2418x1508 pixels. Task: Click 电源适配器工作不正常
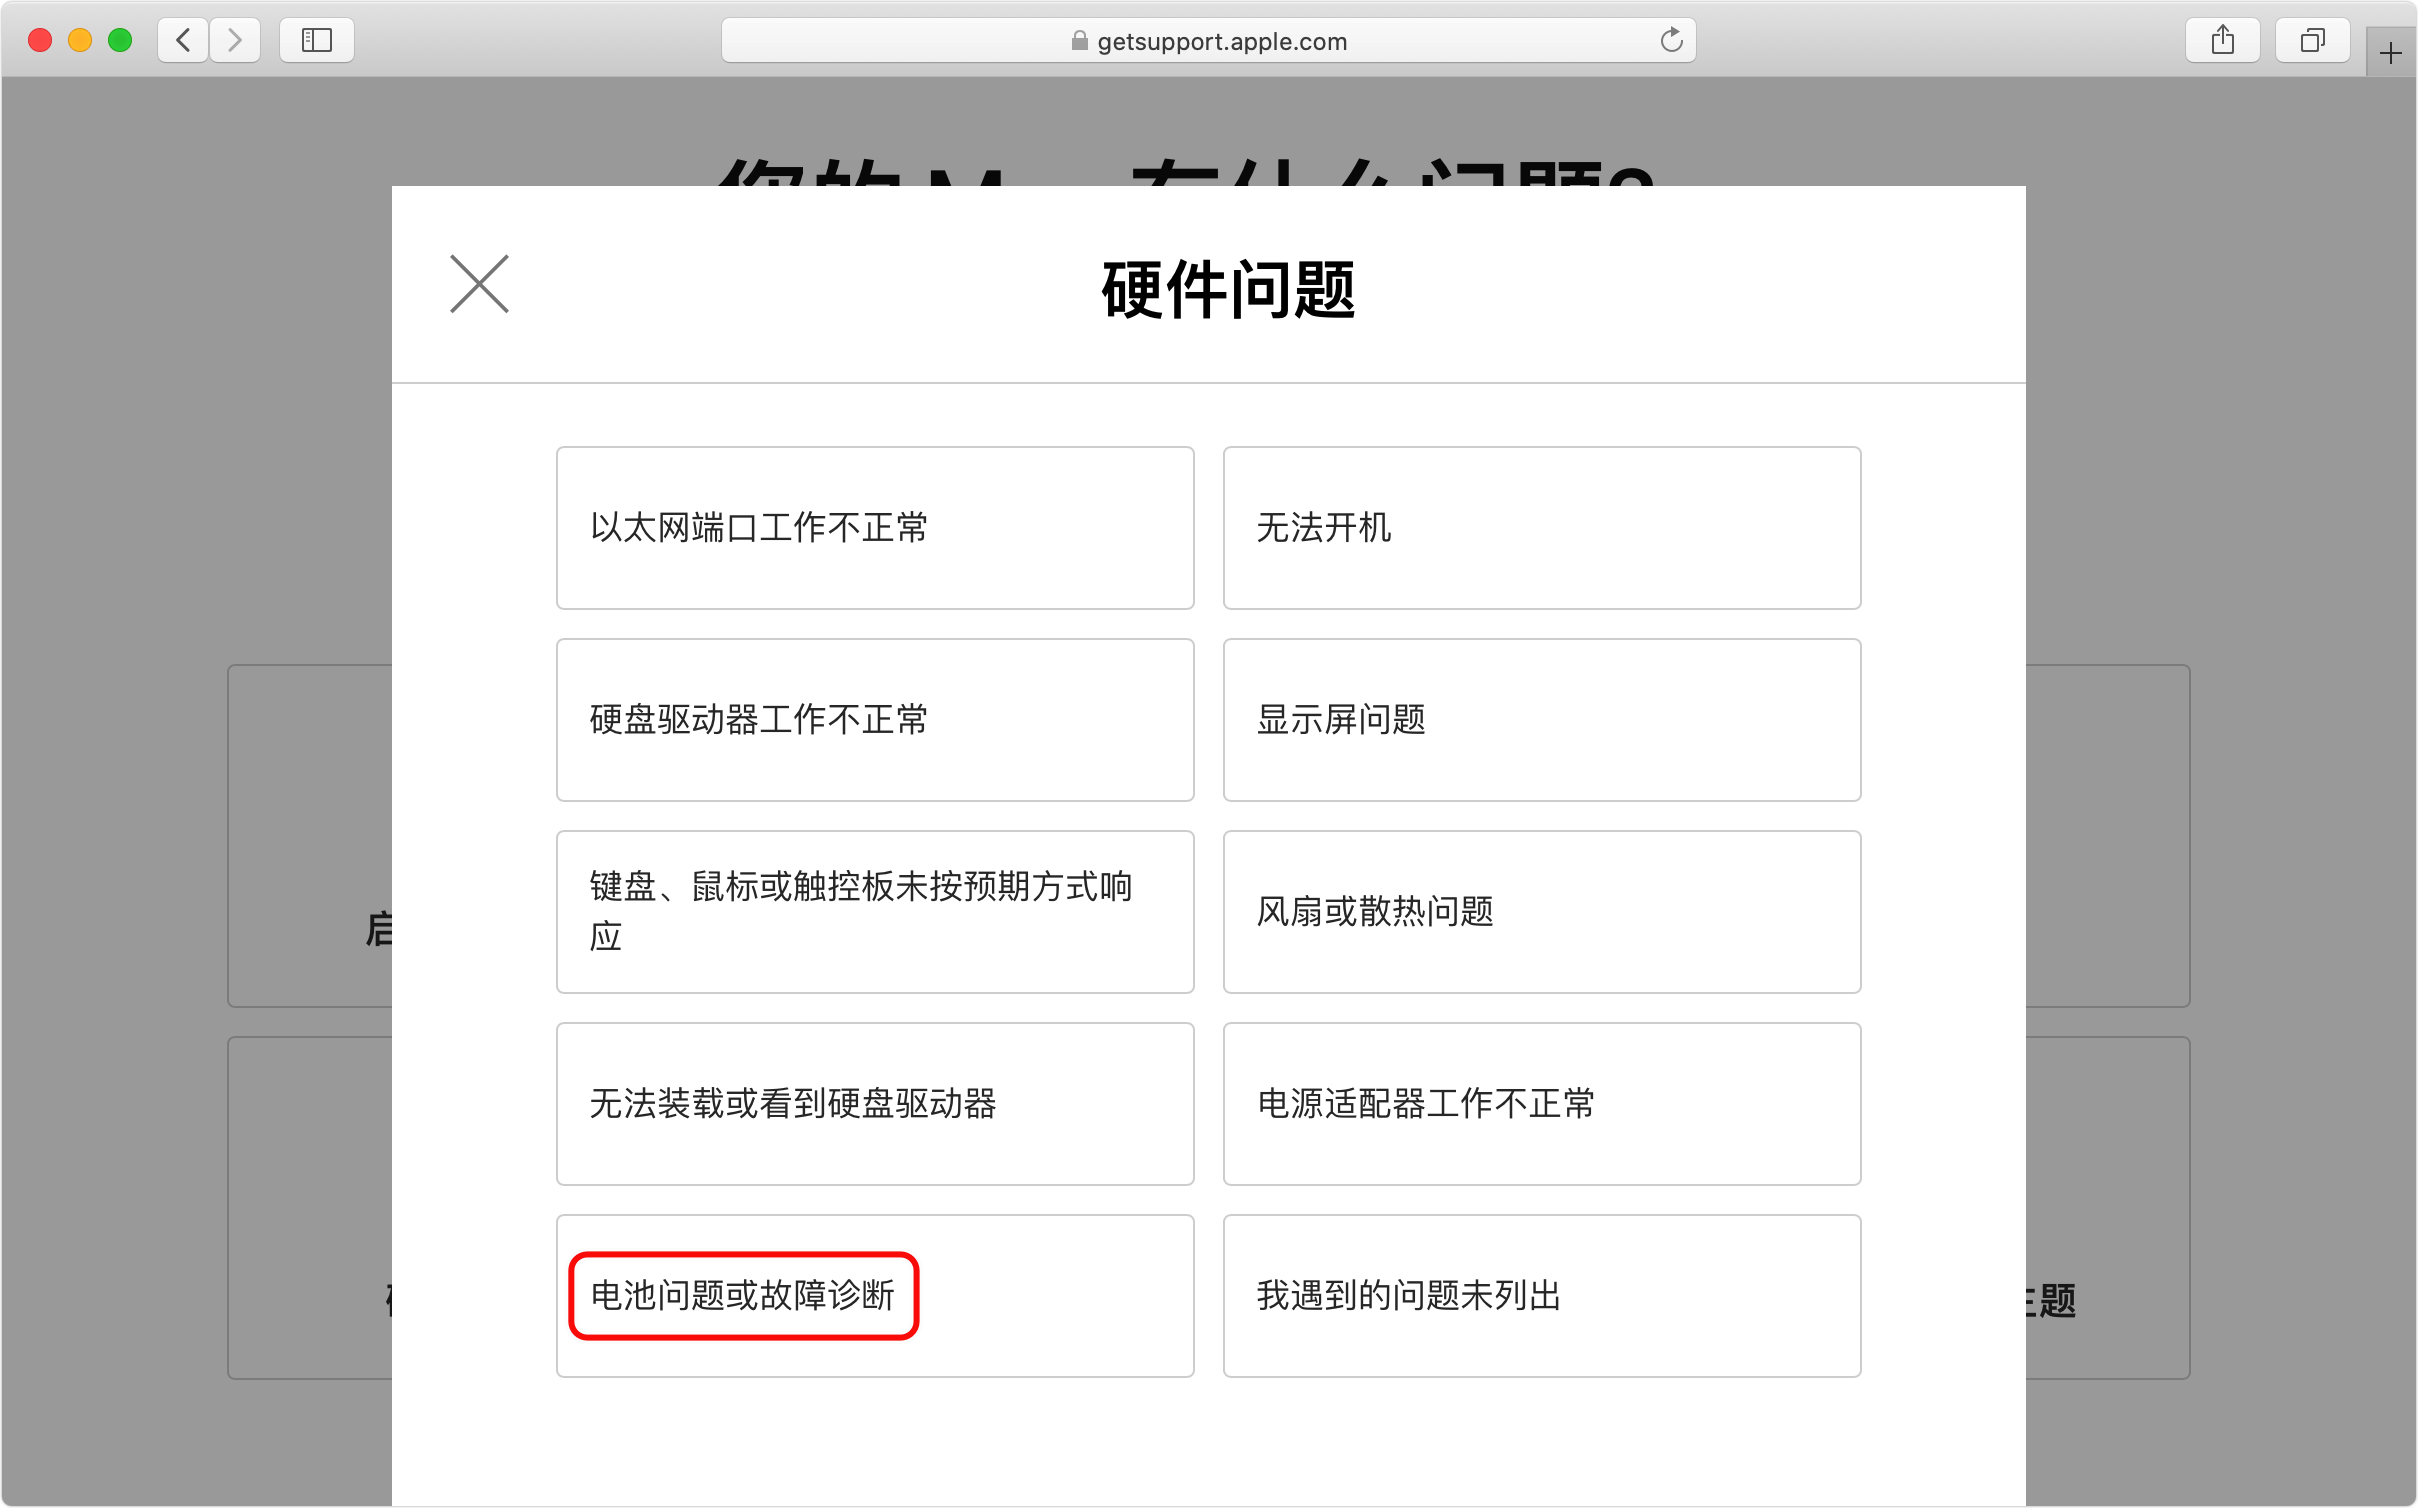coord(1541,1103)
